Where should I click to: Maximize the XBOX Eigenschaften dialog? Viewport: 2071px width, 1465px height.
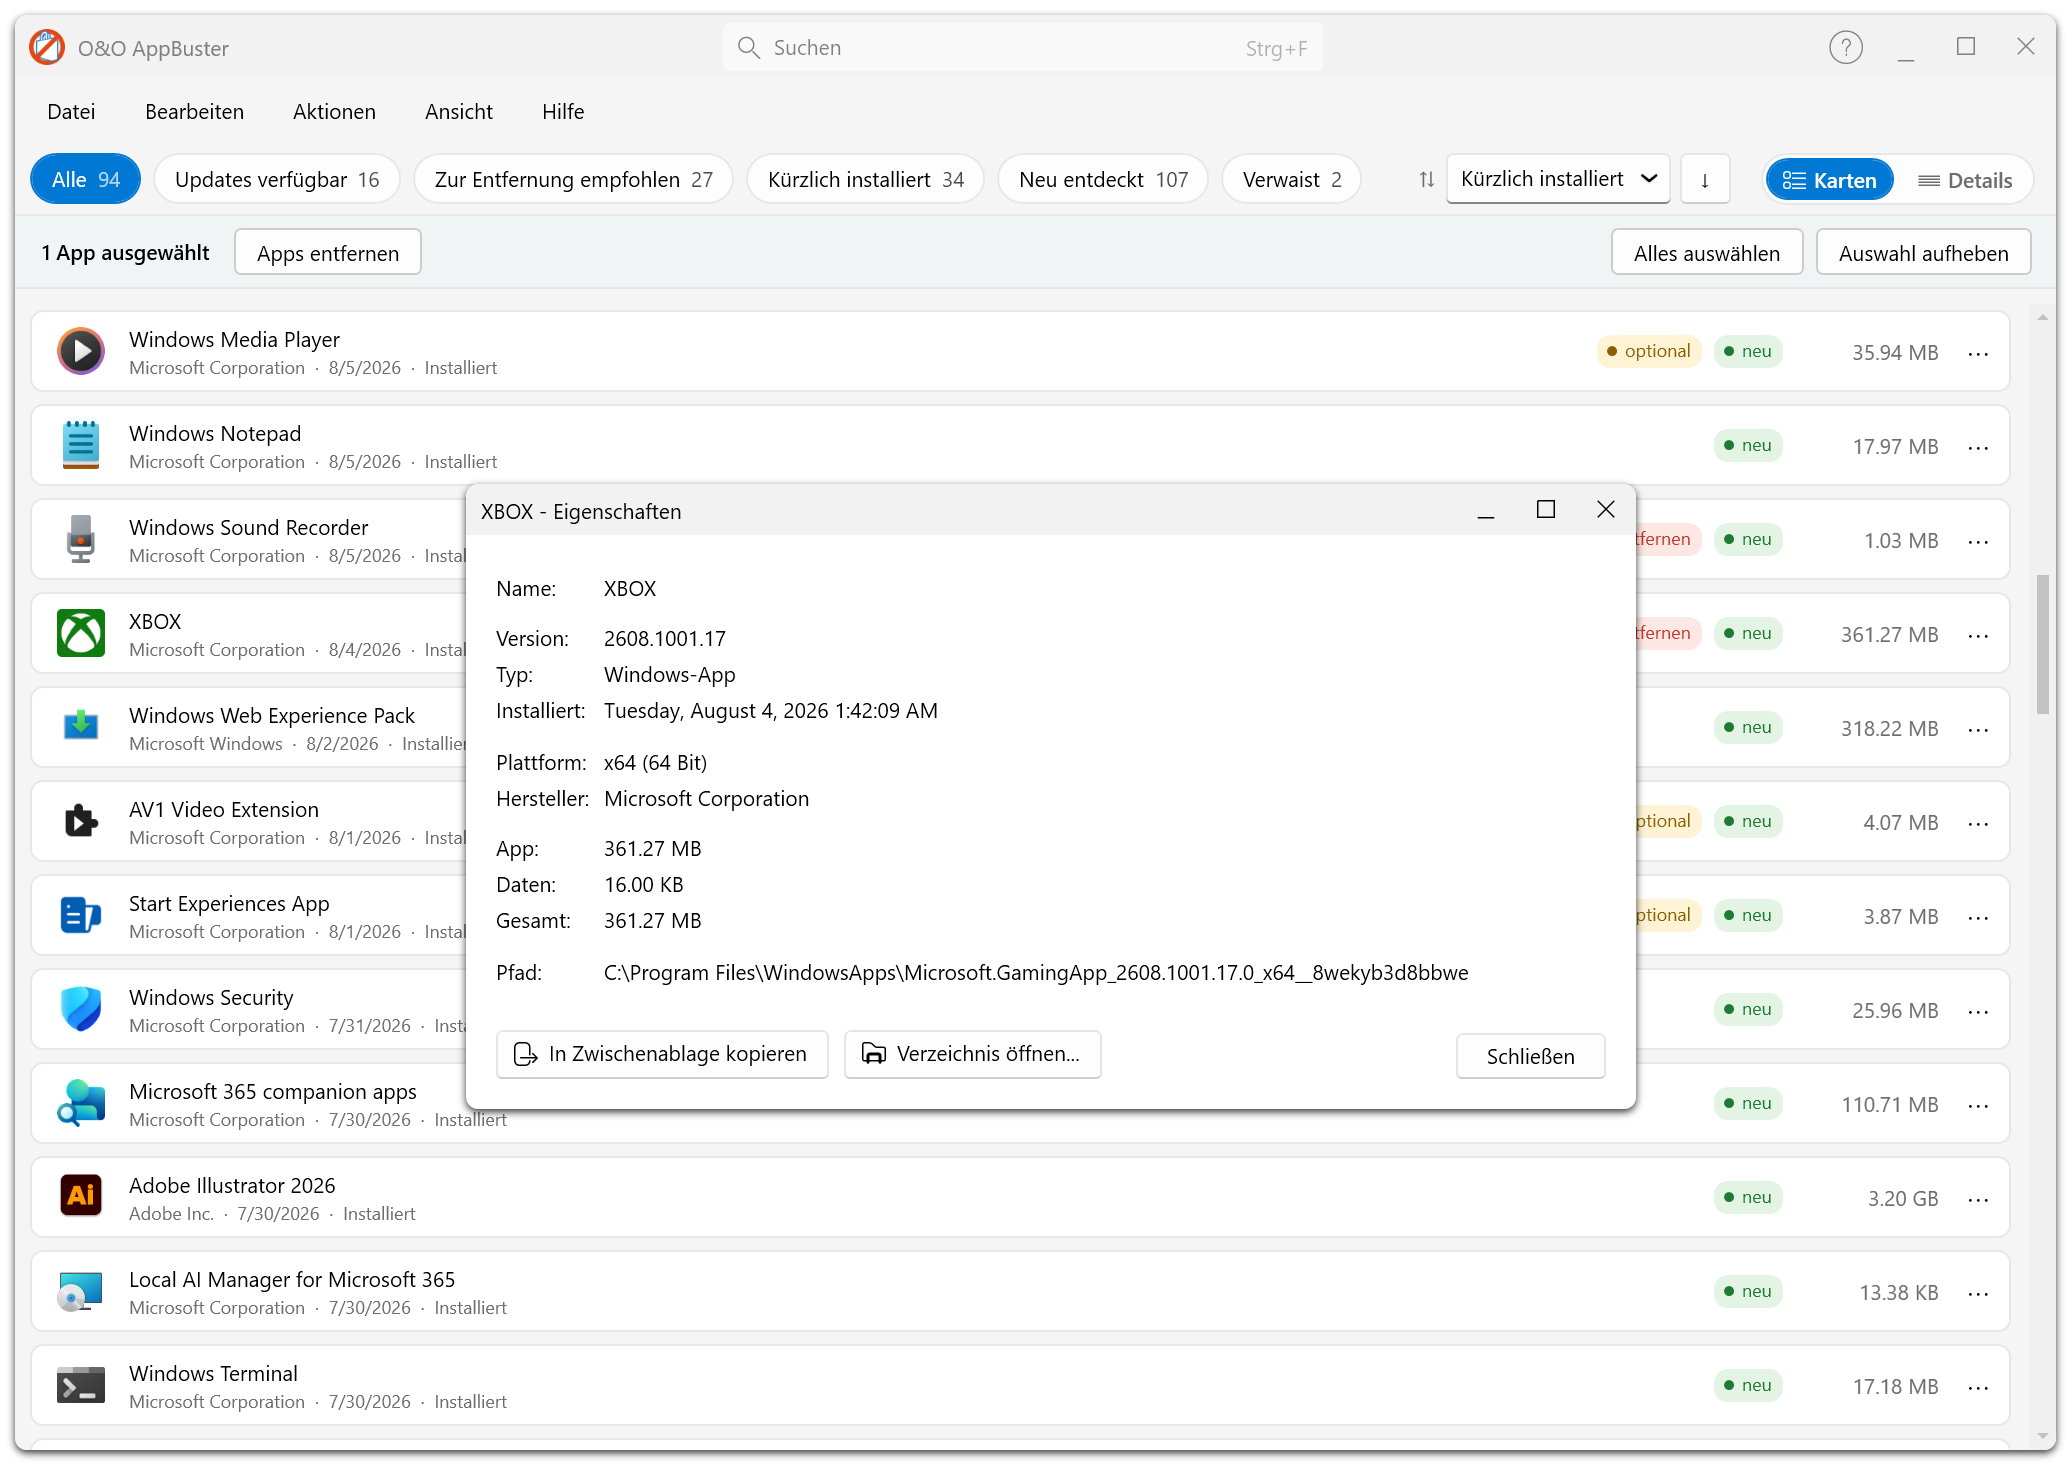coord(1546,510)
